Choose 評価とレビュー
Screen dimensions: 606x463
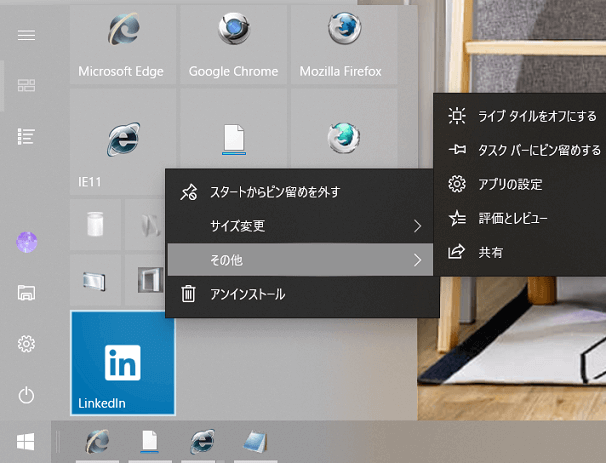[521, 218]
